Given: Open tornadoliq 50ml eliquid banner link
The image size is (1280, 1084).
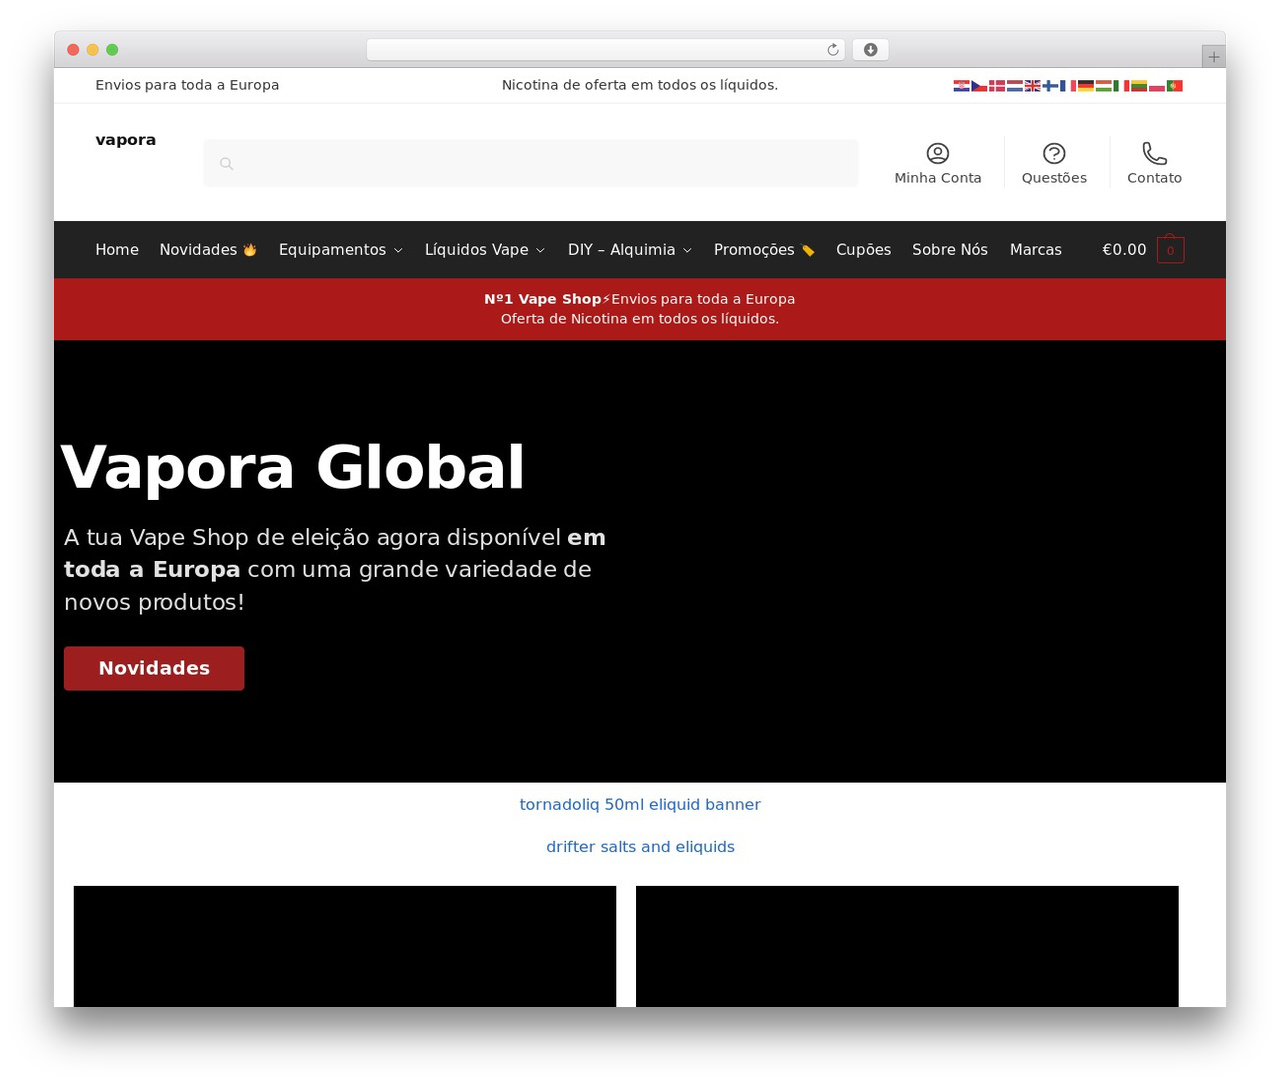Looking at the screenshot, I should pyautogui.click(x=640, y=804).
